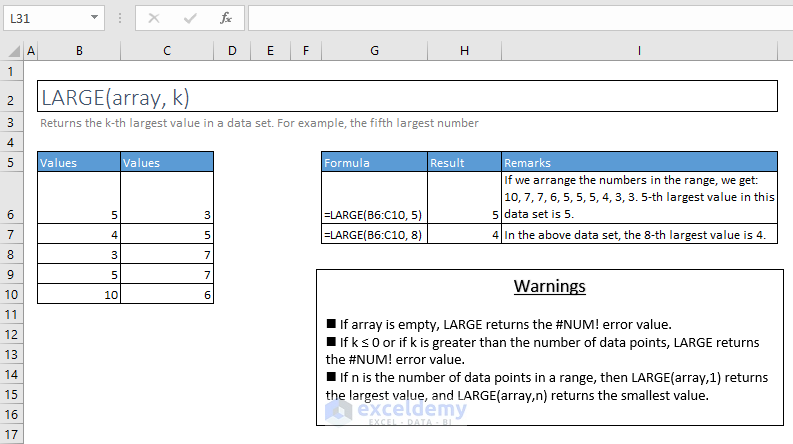Click the title cell 'LARGE(array, k)'

(407, 96)
